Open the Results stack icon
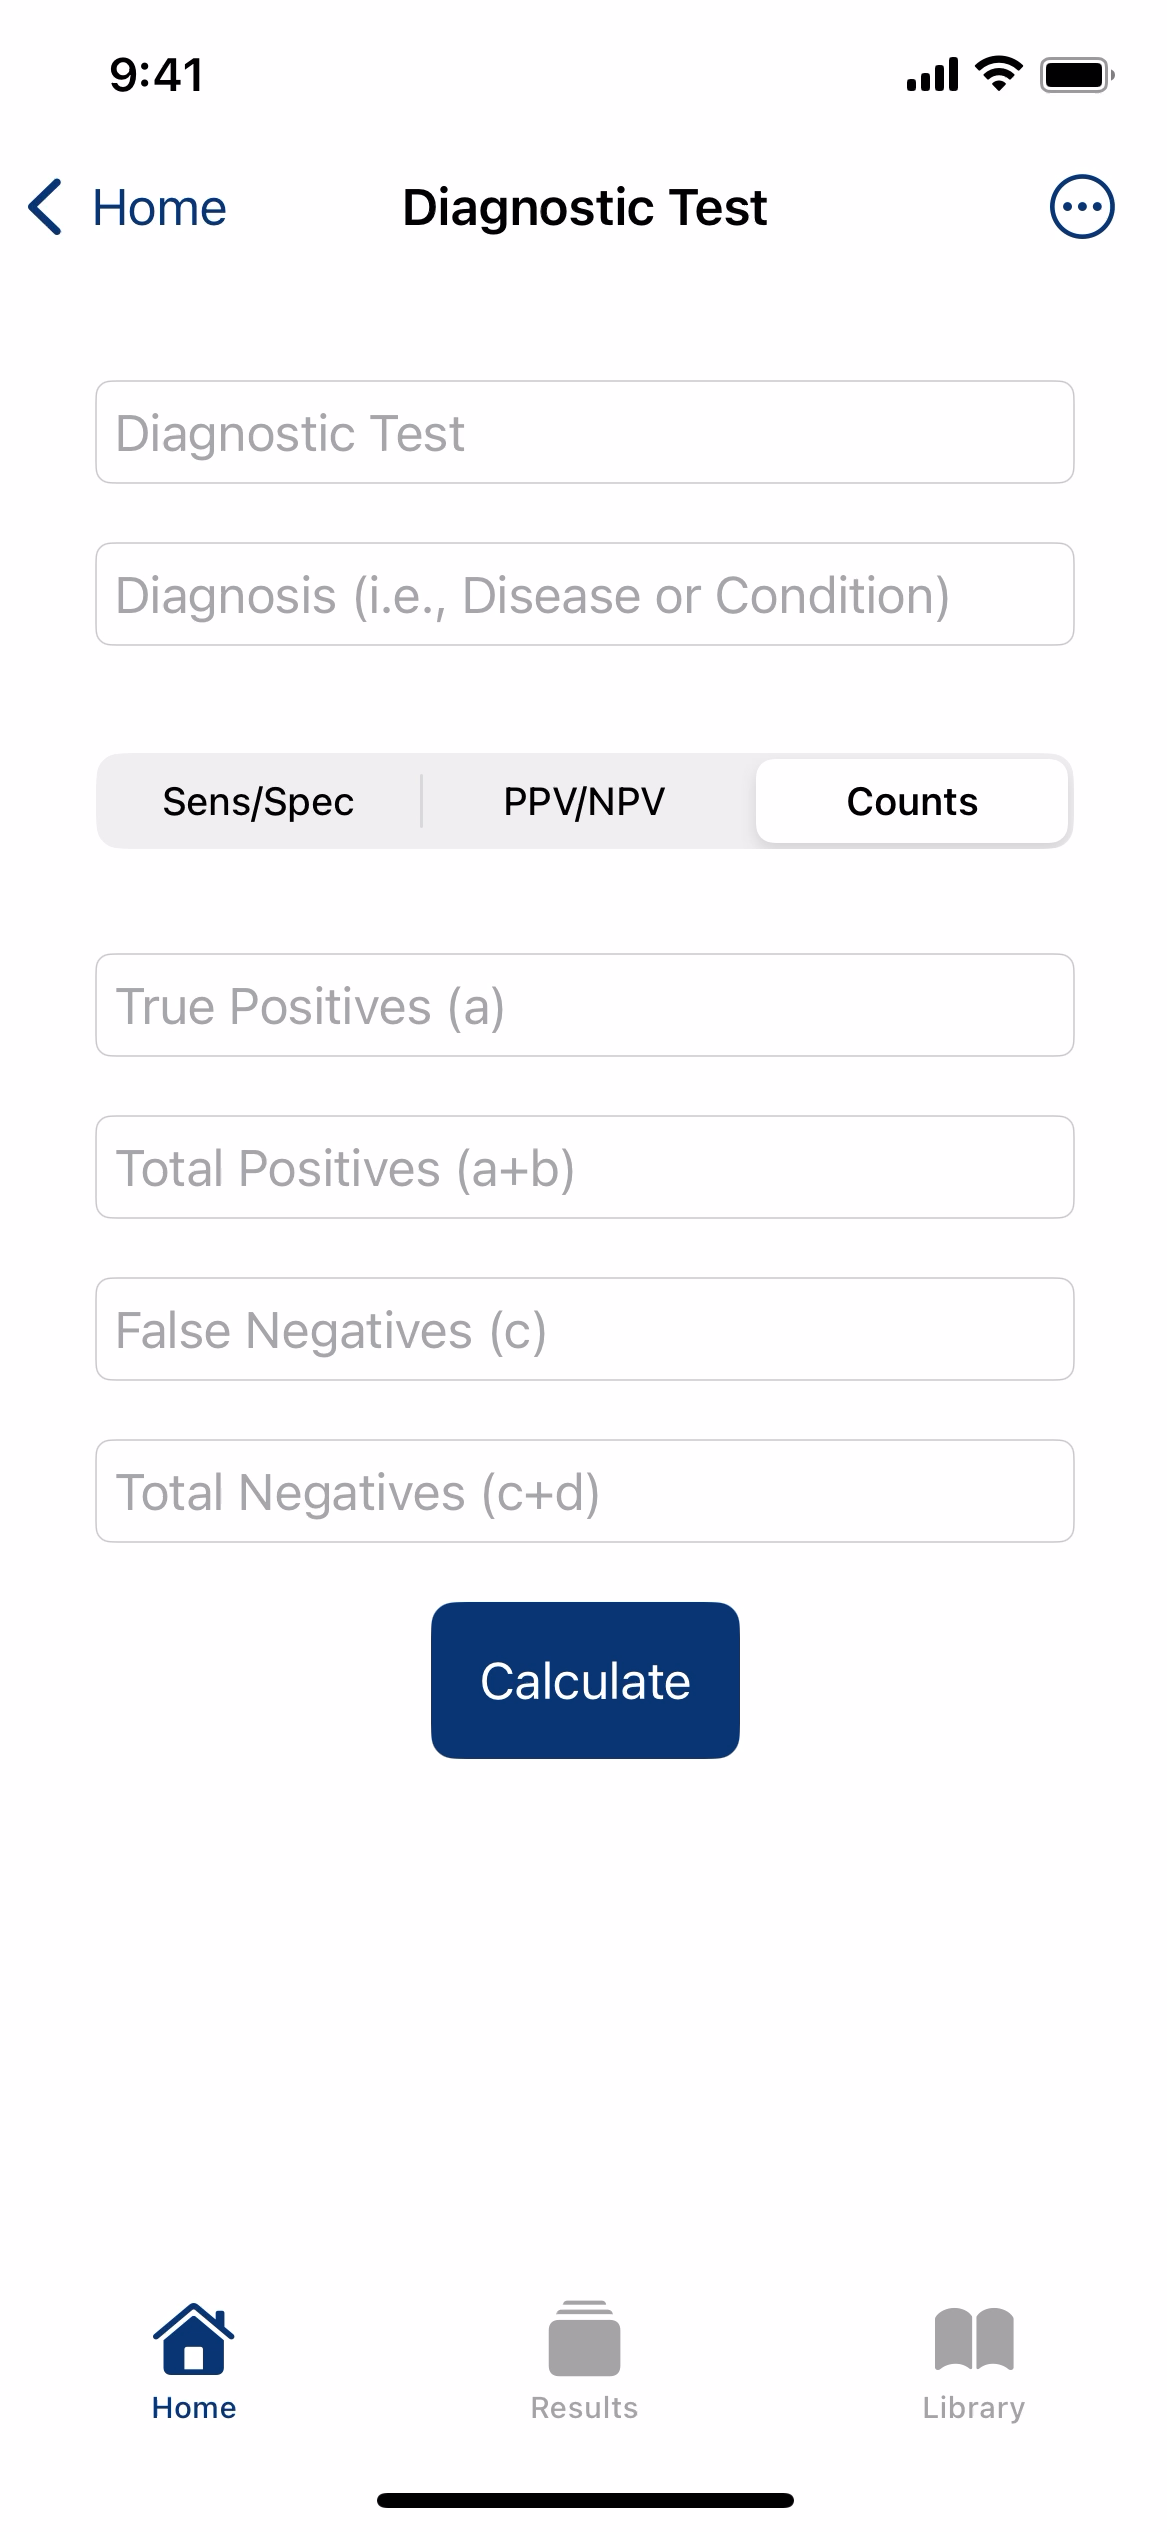Viewport: 1170px width, 2532px height. tap(584, 2338)
